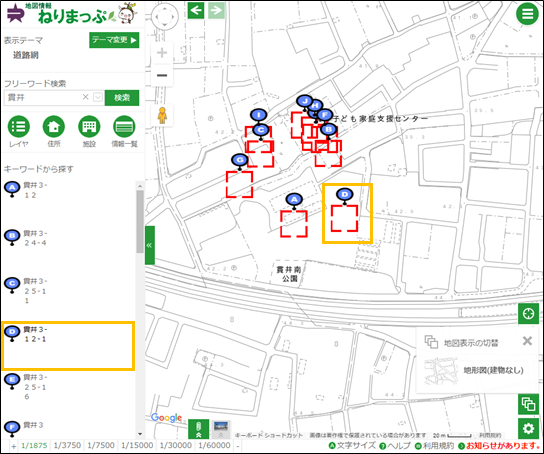The width and height of the screenshot is (544, 454).
Task: Click map marker C
Action: [261, 131]
